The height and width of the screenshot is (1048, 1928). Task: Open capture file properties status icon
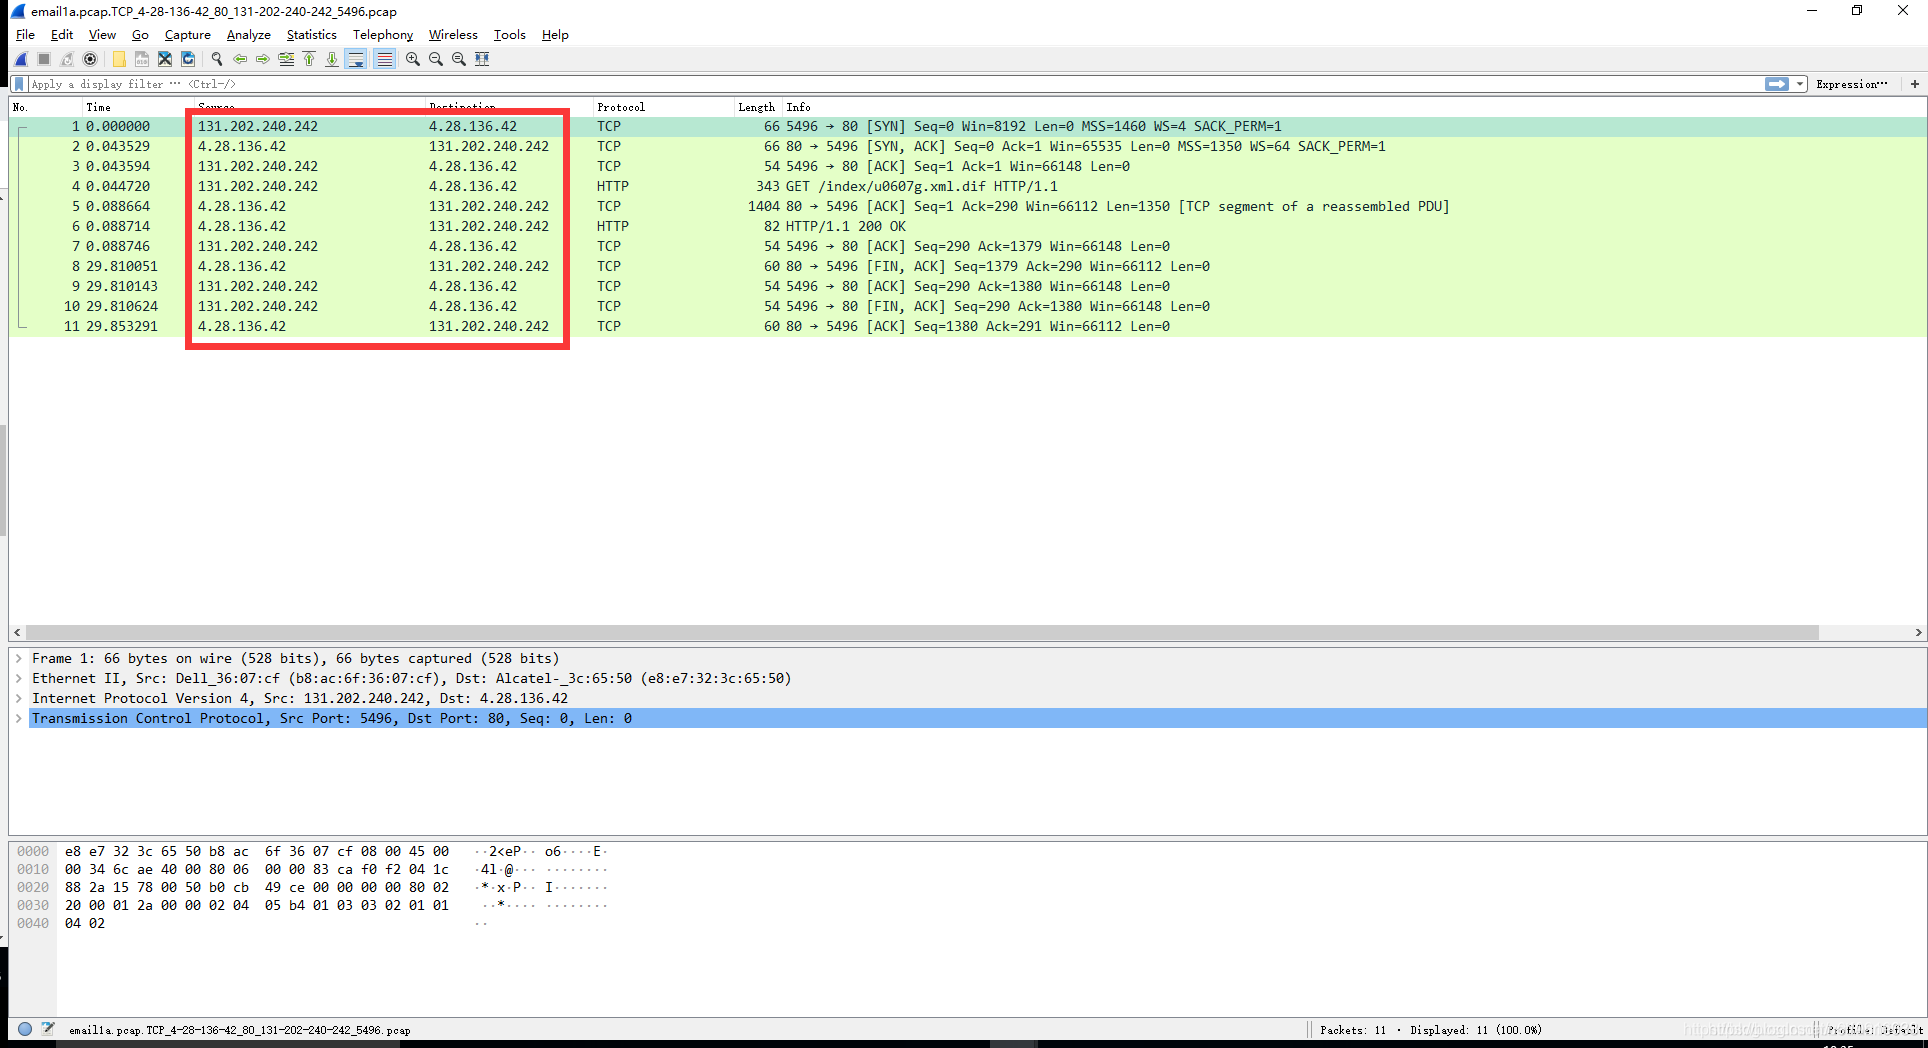click(x=48, y=1029)
